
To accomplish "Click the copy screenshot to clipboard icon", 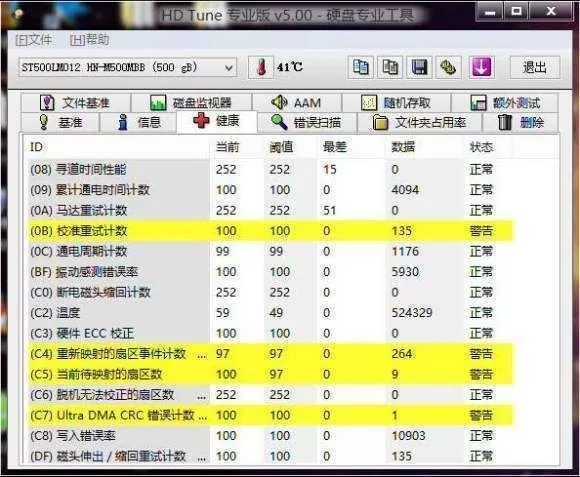I will (x=390, y=67).
